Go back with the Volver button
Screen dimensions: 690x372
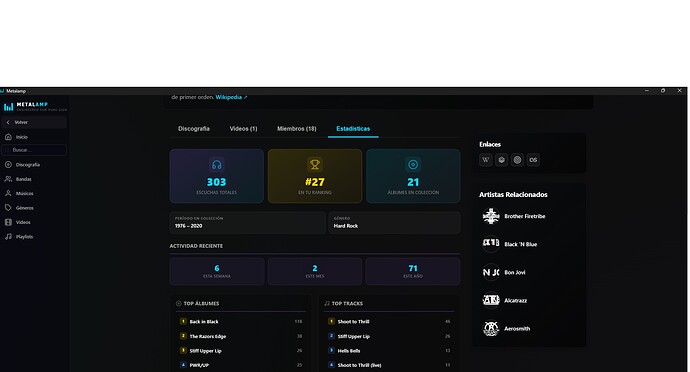34,122
